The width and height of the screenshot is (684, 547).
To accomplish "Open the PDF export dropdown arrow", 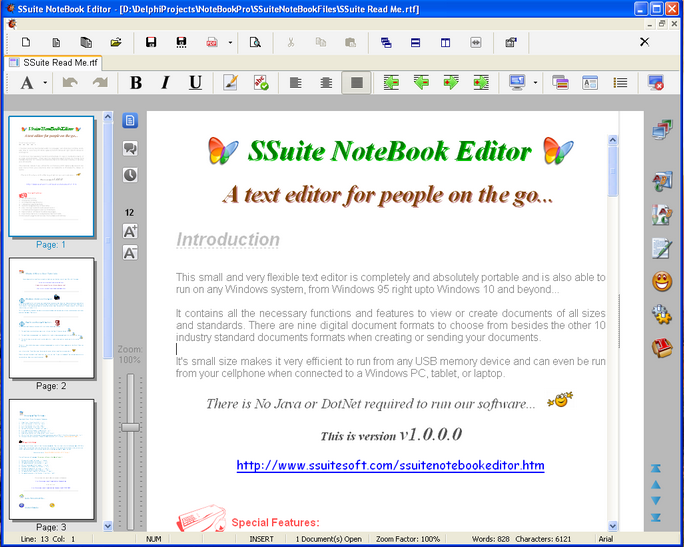I will click(230, 42).
